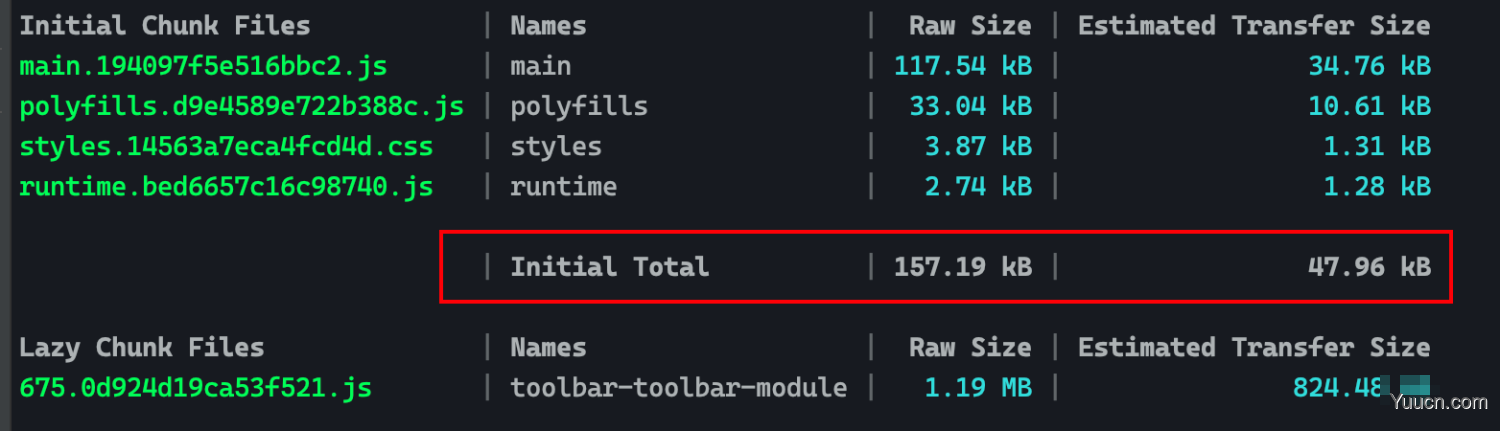Click the 'polyfills' chunk name
The image size is (1500, 431).
pyautogui.click(x=579, y=107)
